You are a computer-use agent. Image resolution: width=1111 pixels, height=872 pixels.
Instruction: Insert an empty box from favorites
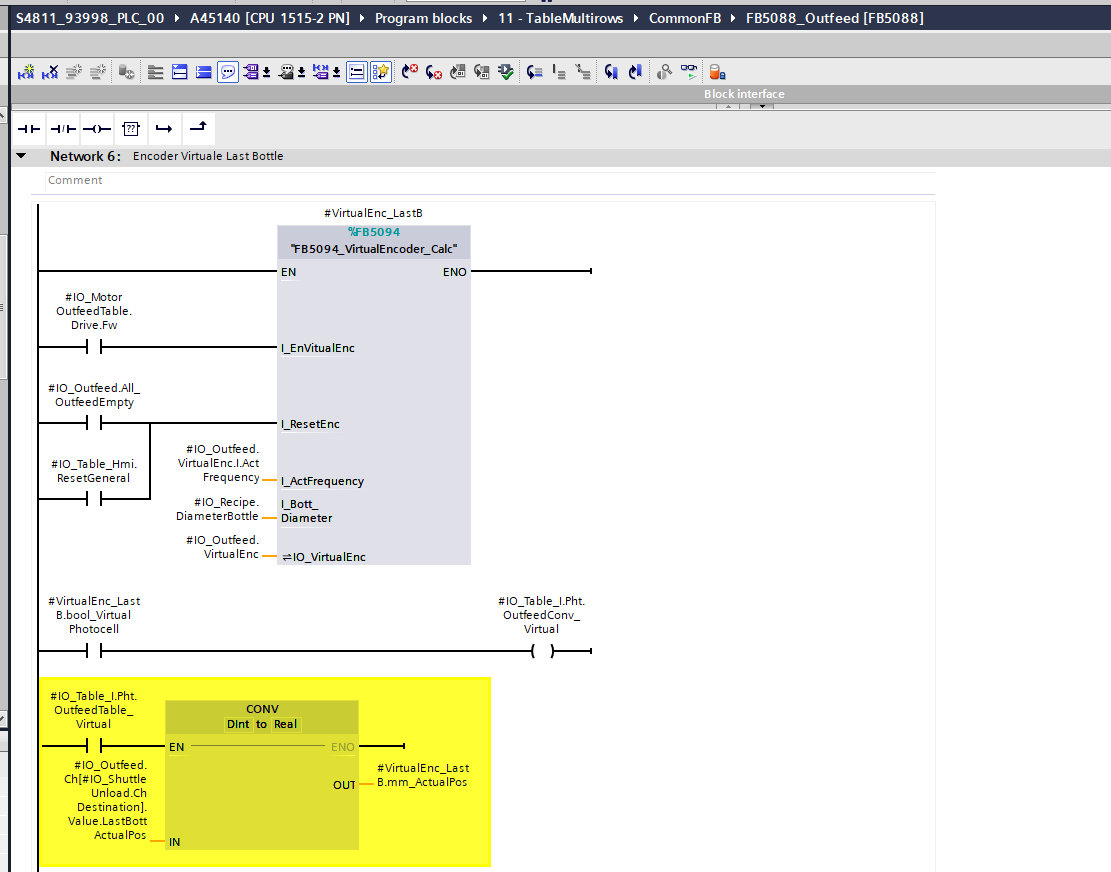[131, 129]
